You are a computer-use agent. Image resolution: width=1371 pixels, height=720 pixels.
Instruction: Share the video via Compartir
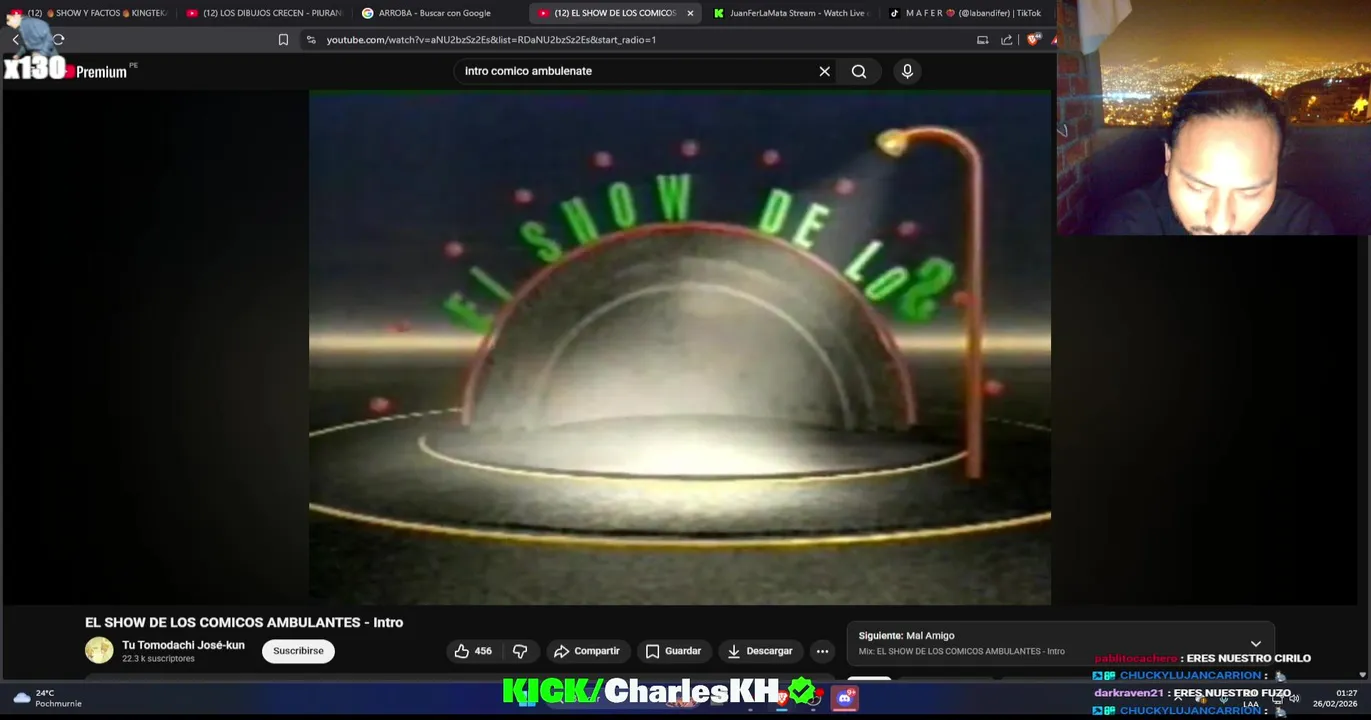pos(587,651)
